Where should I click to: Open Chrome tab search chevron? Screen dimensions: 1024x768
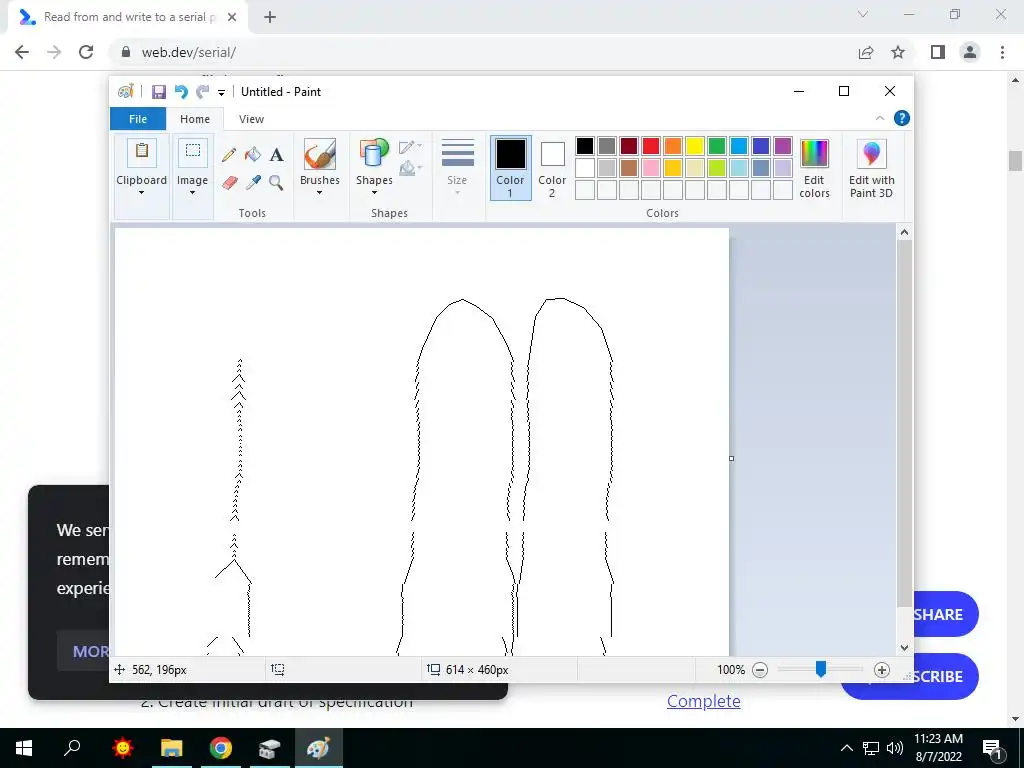point(863,14)
